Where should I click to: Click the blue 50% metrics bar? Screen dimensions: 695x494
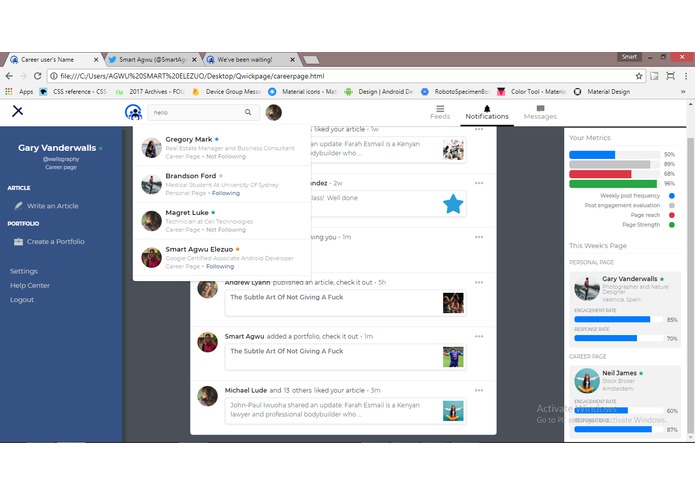[592, 155]
